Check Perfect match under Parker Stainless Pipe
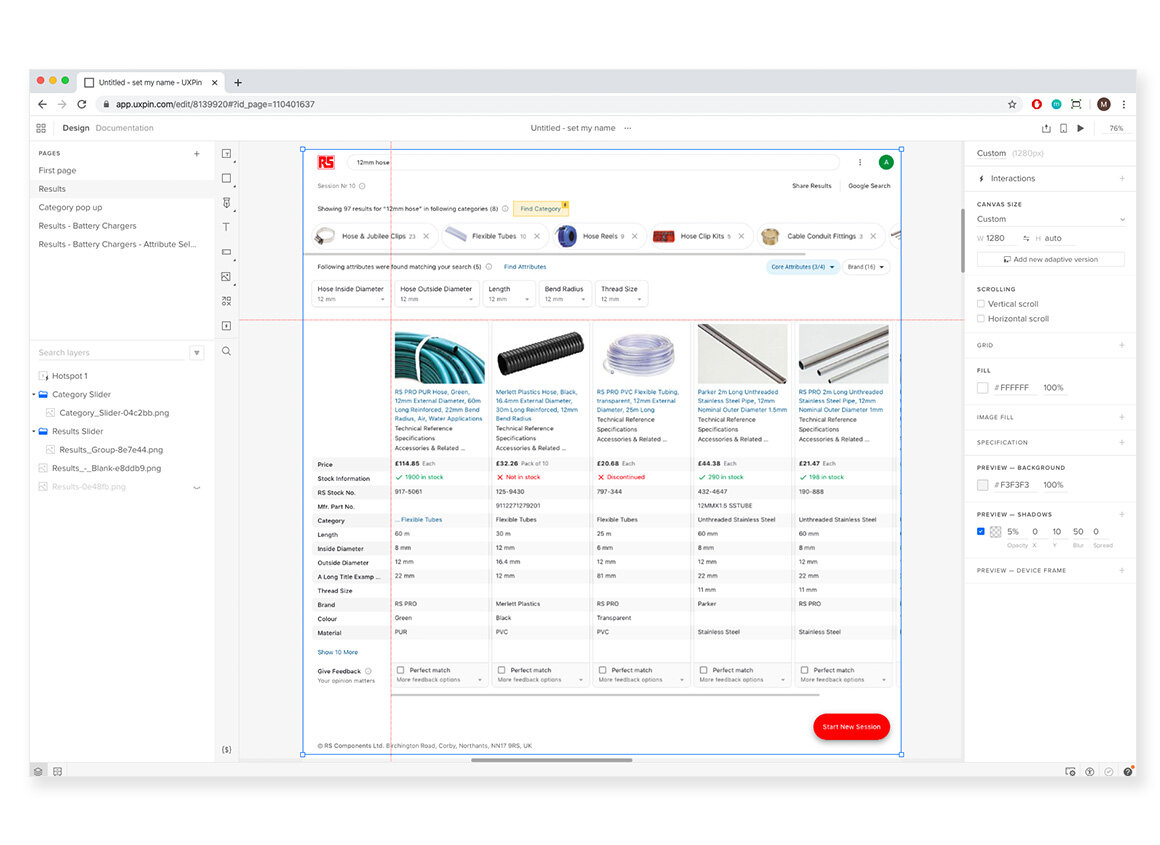 704,670
